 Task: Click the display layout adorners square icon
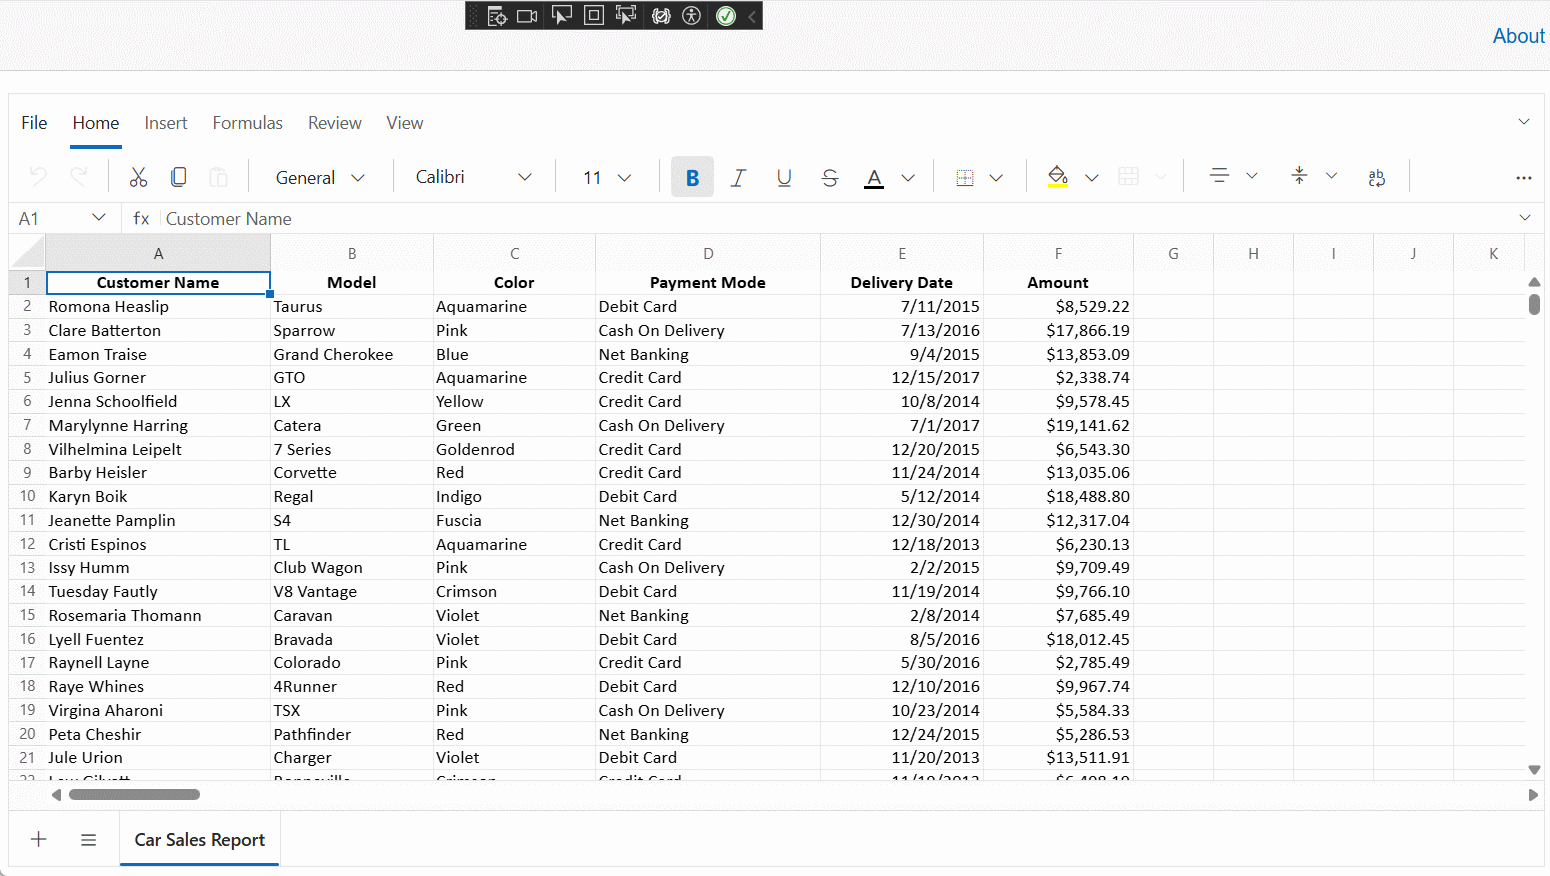pyautogui.click(x=593, y=15)
